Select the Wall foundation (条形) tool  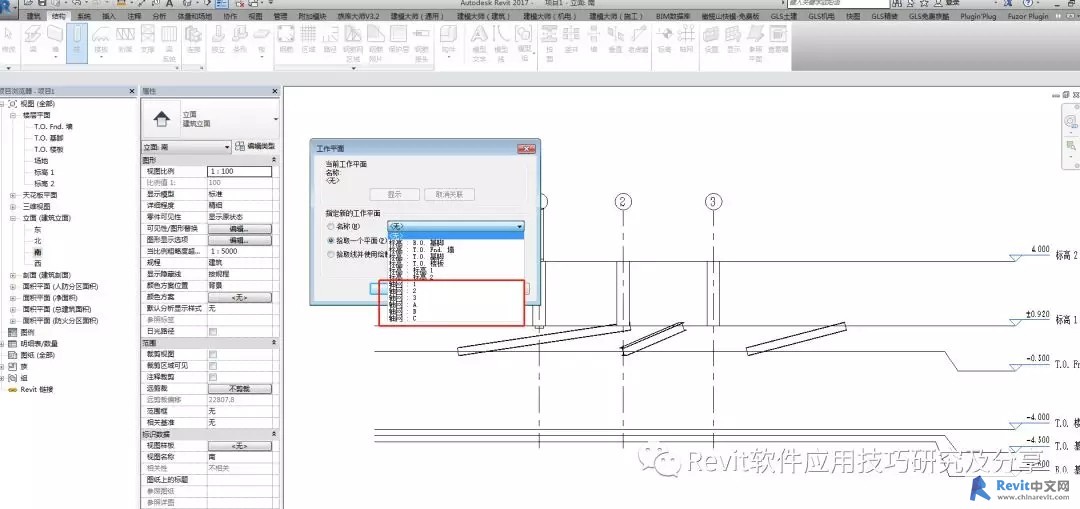click(240, 39)
